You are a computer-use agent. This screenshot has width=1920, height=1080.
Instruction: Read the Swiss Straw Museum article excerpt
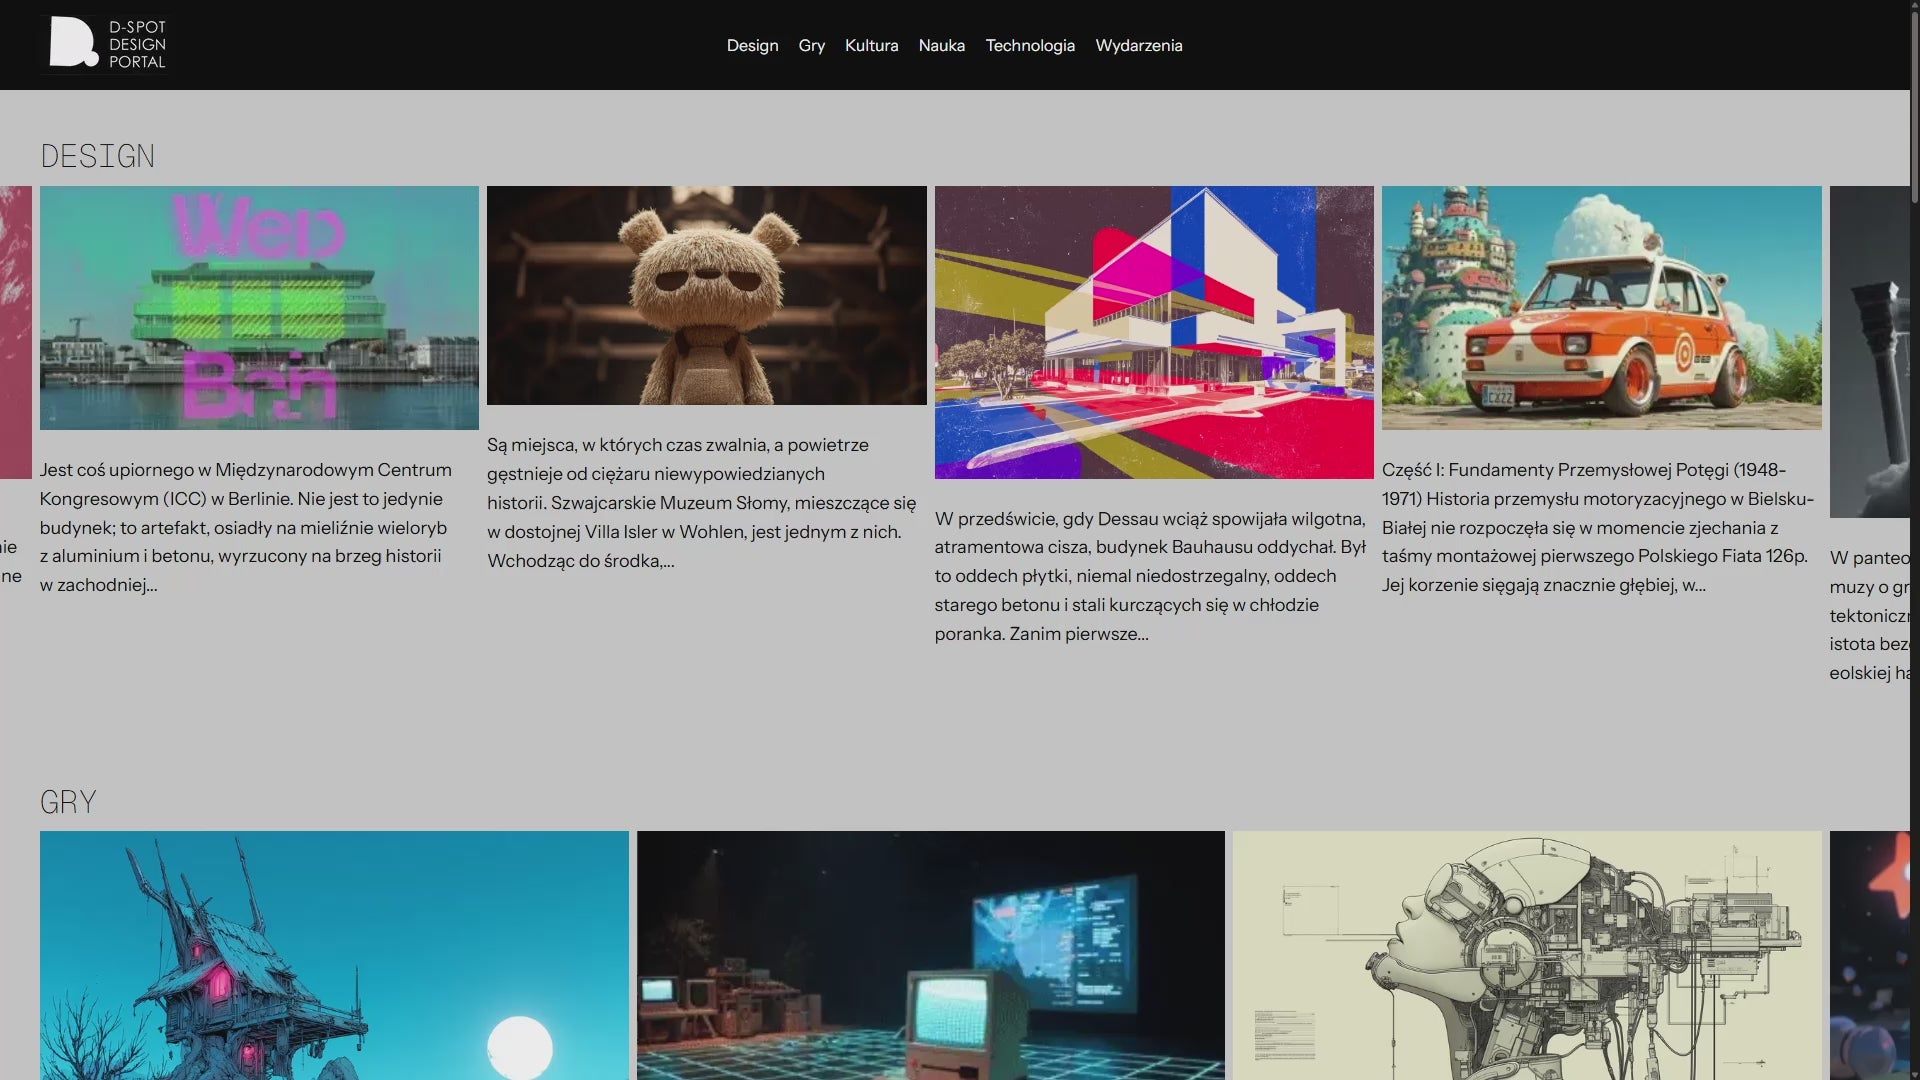[x=701, y=502]
